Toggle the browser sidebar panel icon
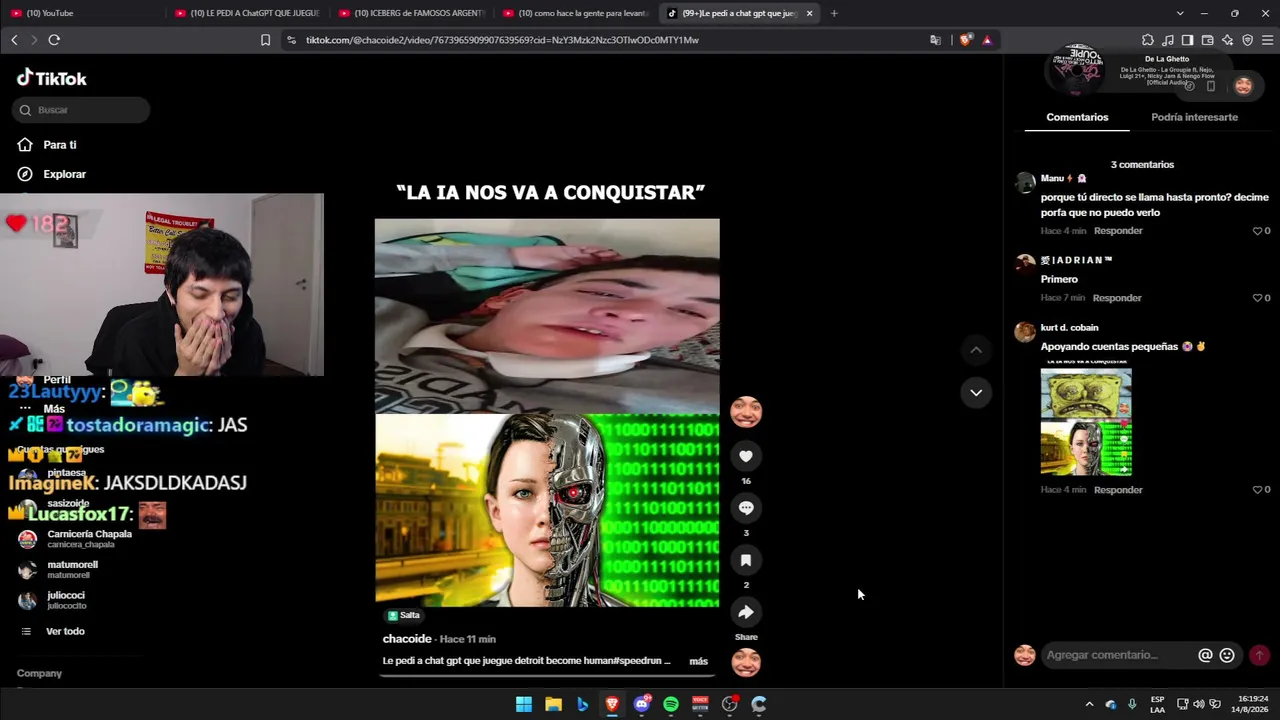Image resolution: width=1280 pixels, height=720 pixels. coord(1187,40)
